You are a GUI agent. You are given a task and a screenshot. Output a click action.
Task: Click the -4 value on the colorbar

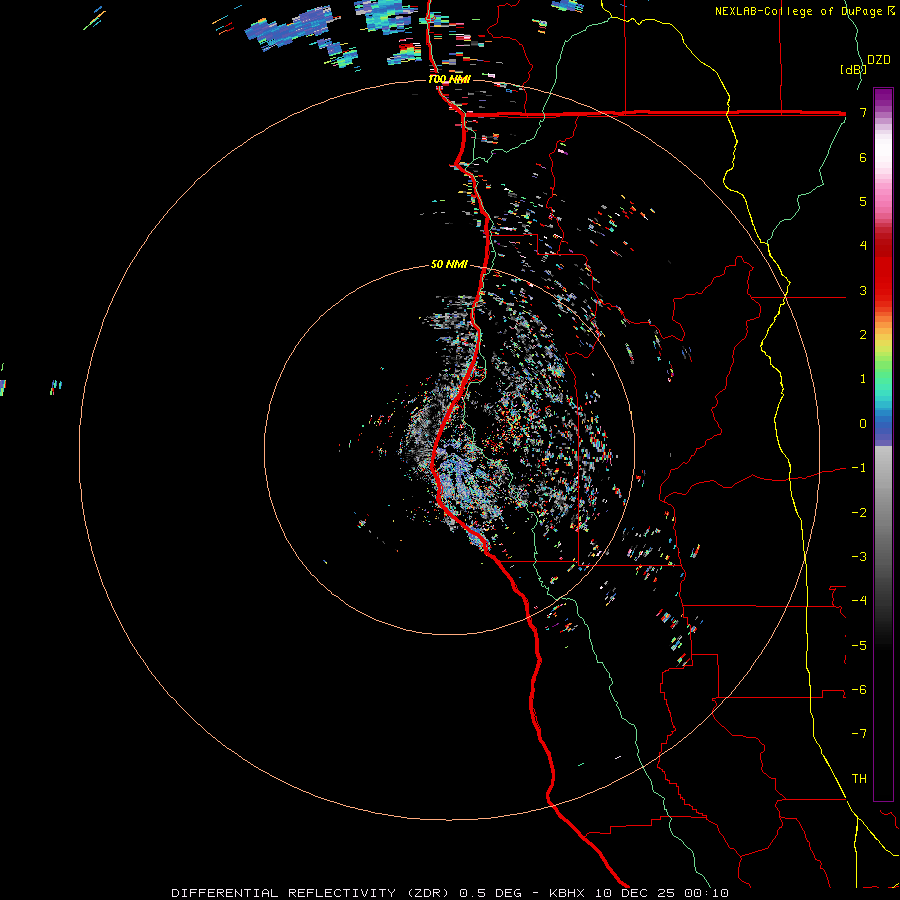pos(859,601)
